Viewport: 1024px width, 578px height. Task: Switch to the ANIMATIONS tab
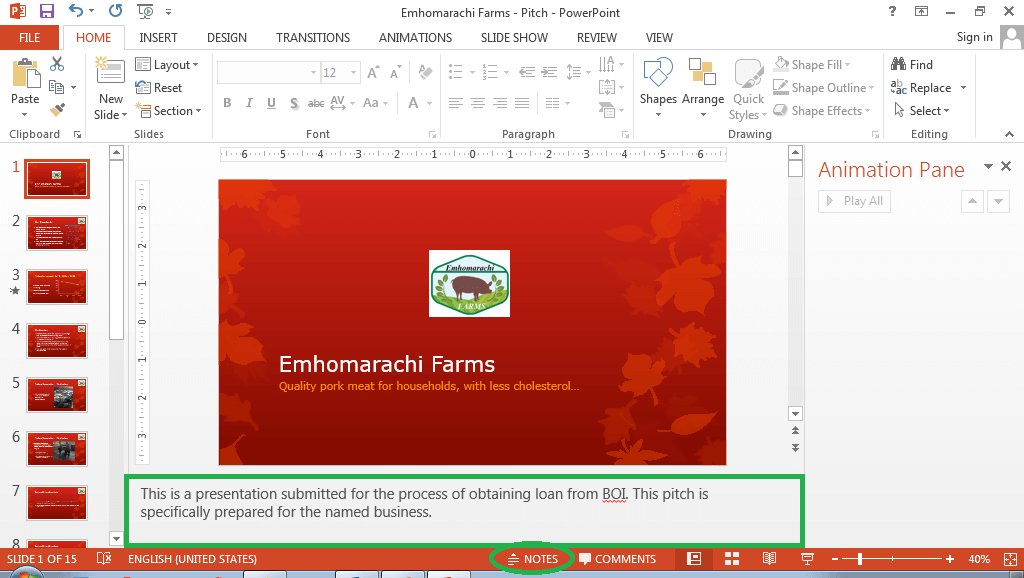[x=415, y=37]
